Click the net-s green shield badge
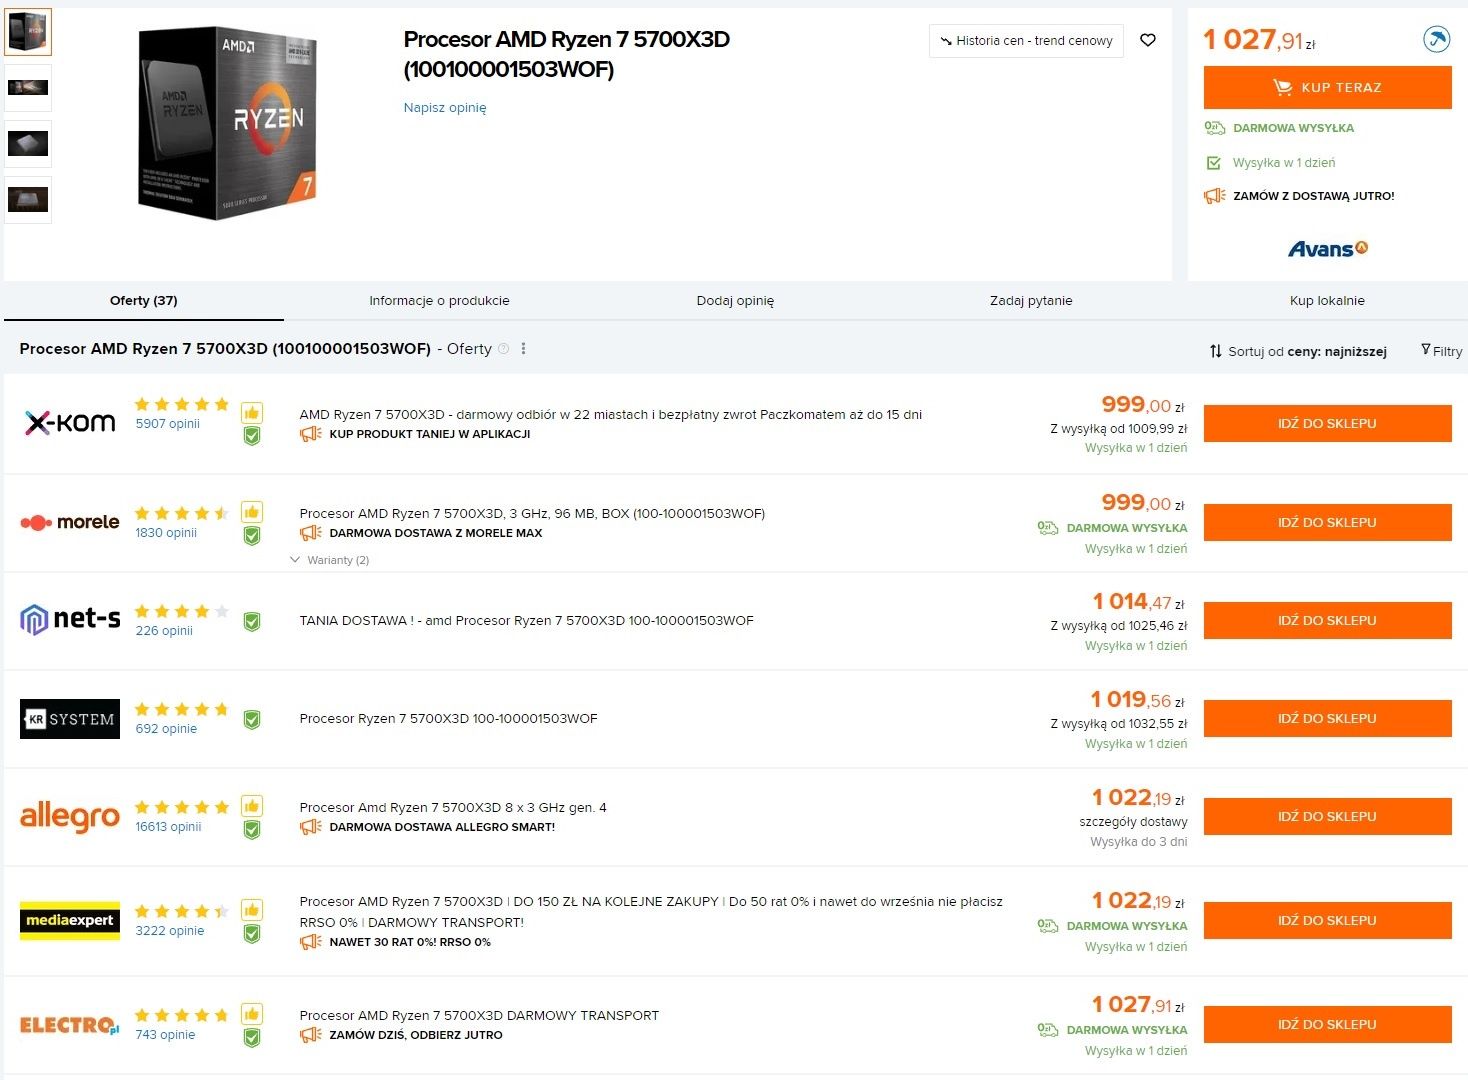 point(252,621)
